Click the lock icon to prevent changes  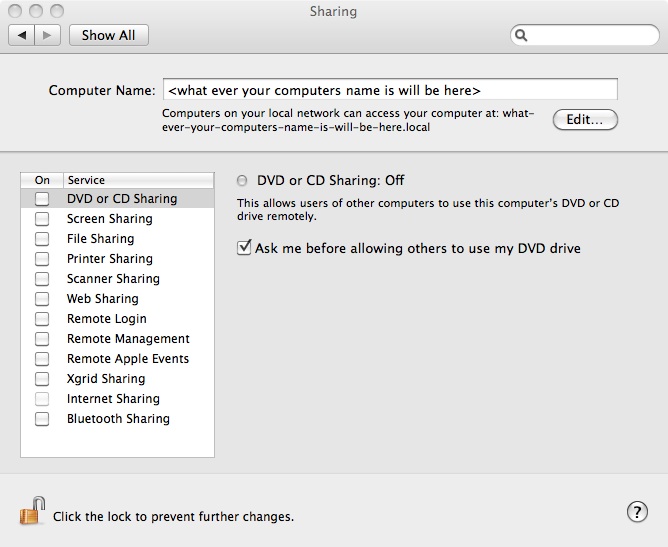click(x=33, y=512)
